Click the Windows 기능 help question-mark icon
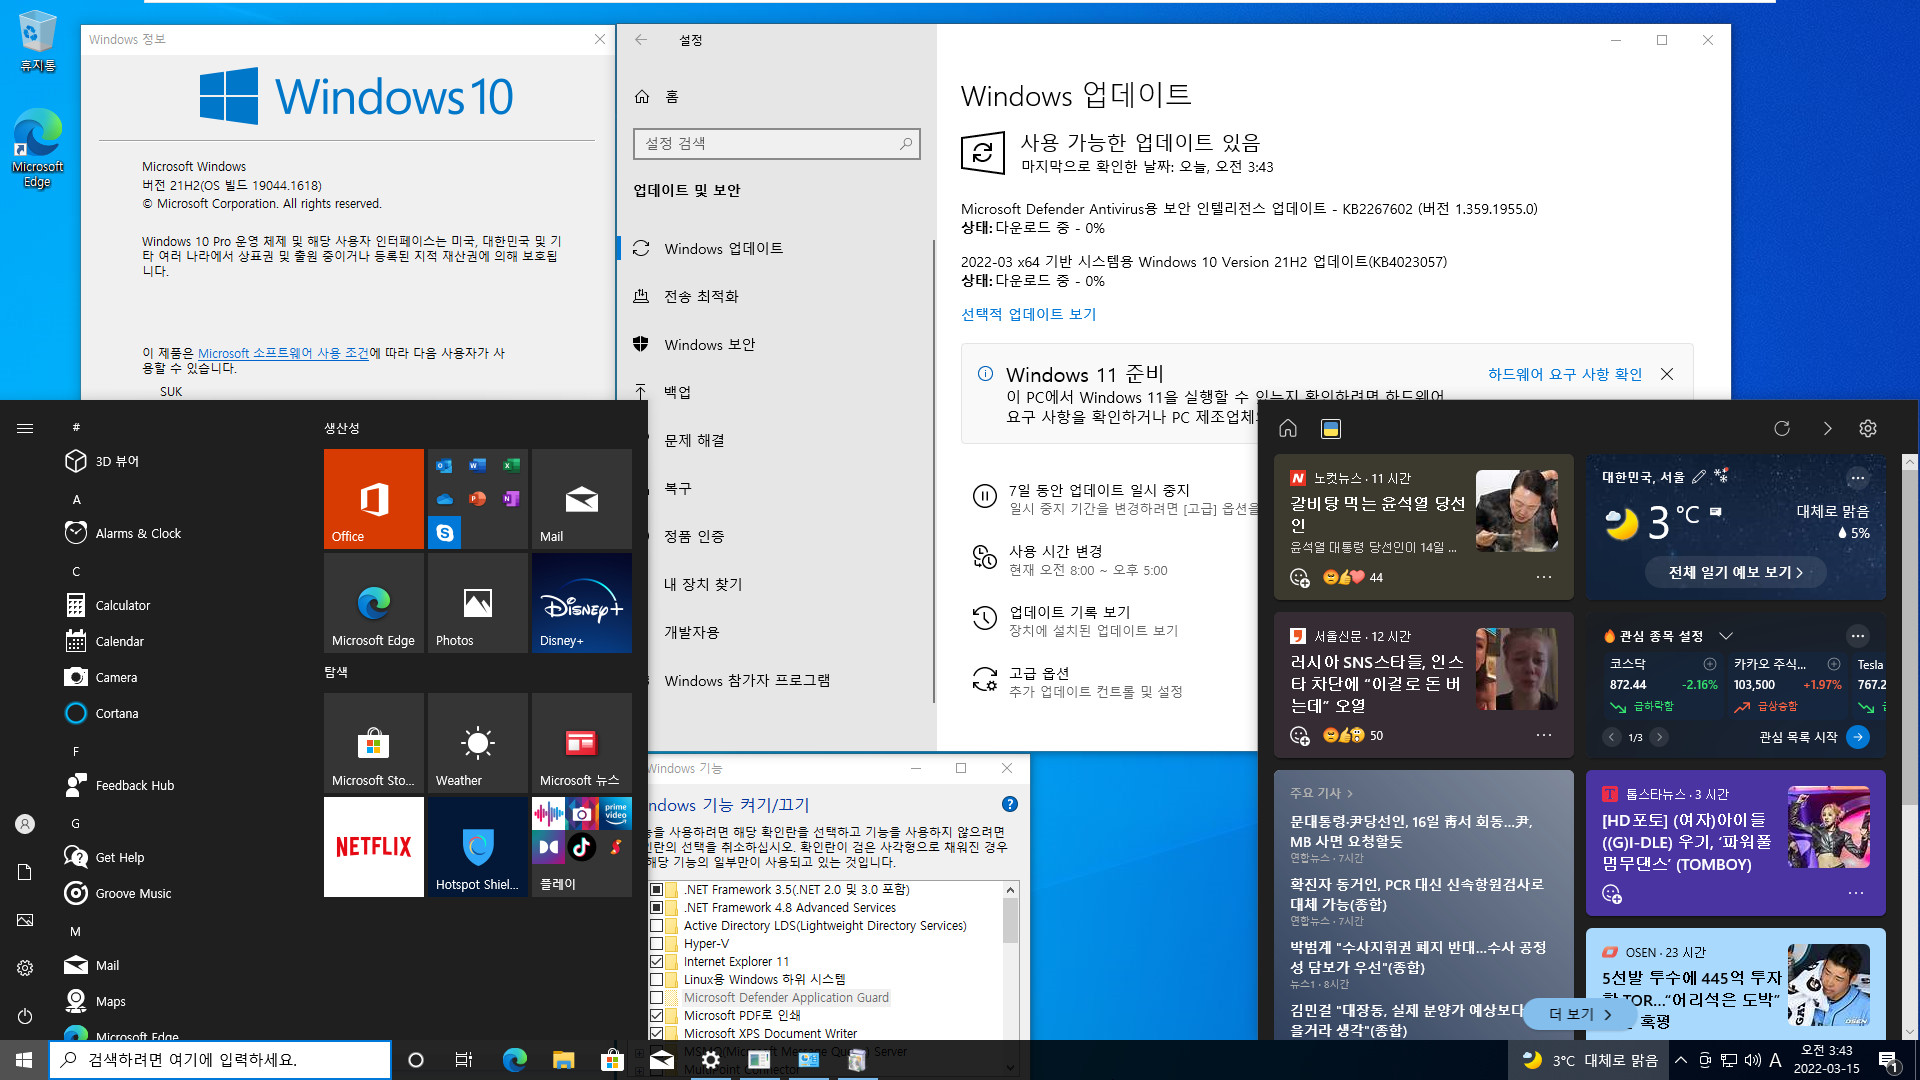Viewport: 1920px width, 1080px height. coord(1010,804)
